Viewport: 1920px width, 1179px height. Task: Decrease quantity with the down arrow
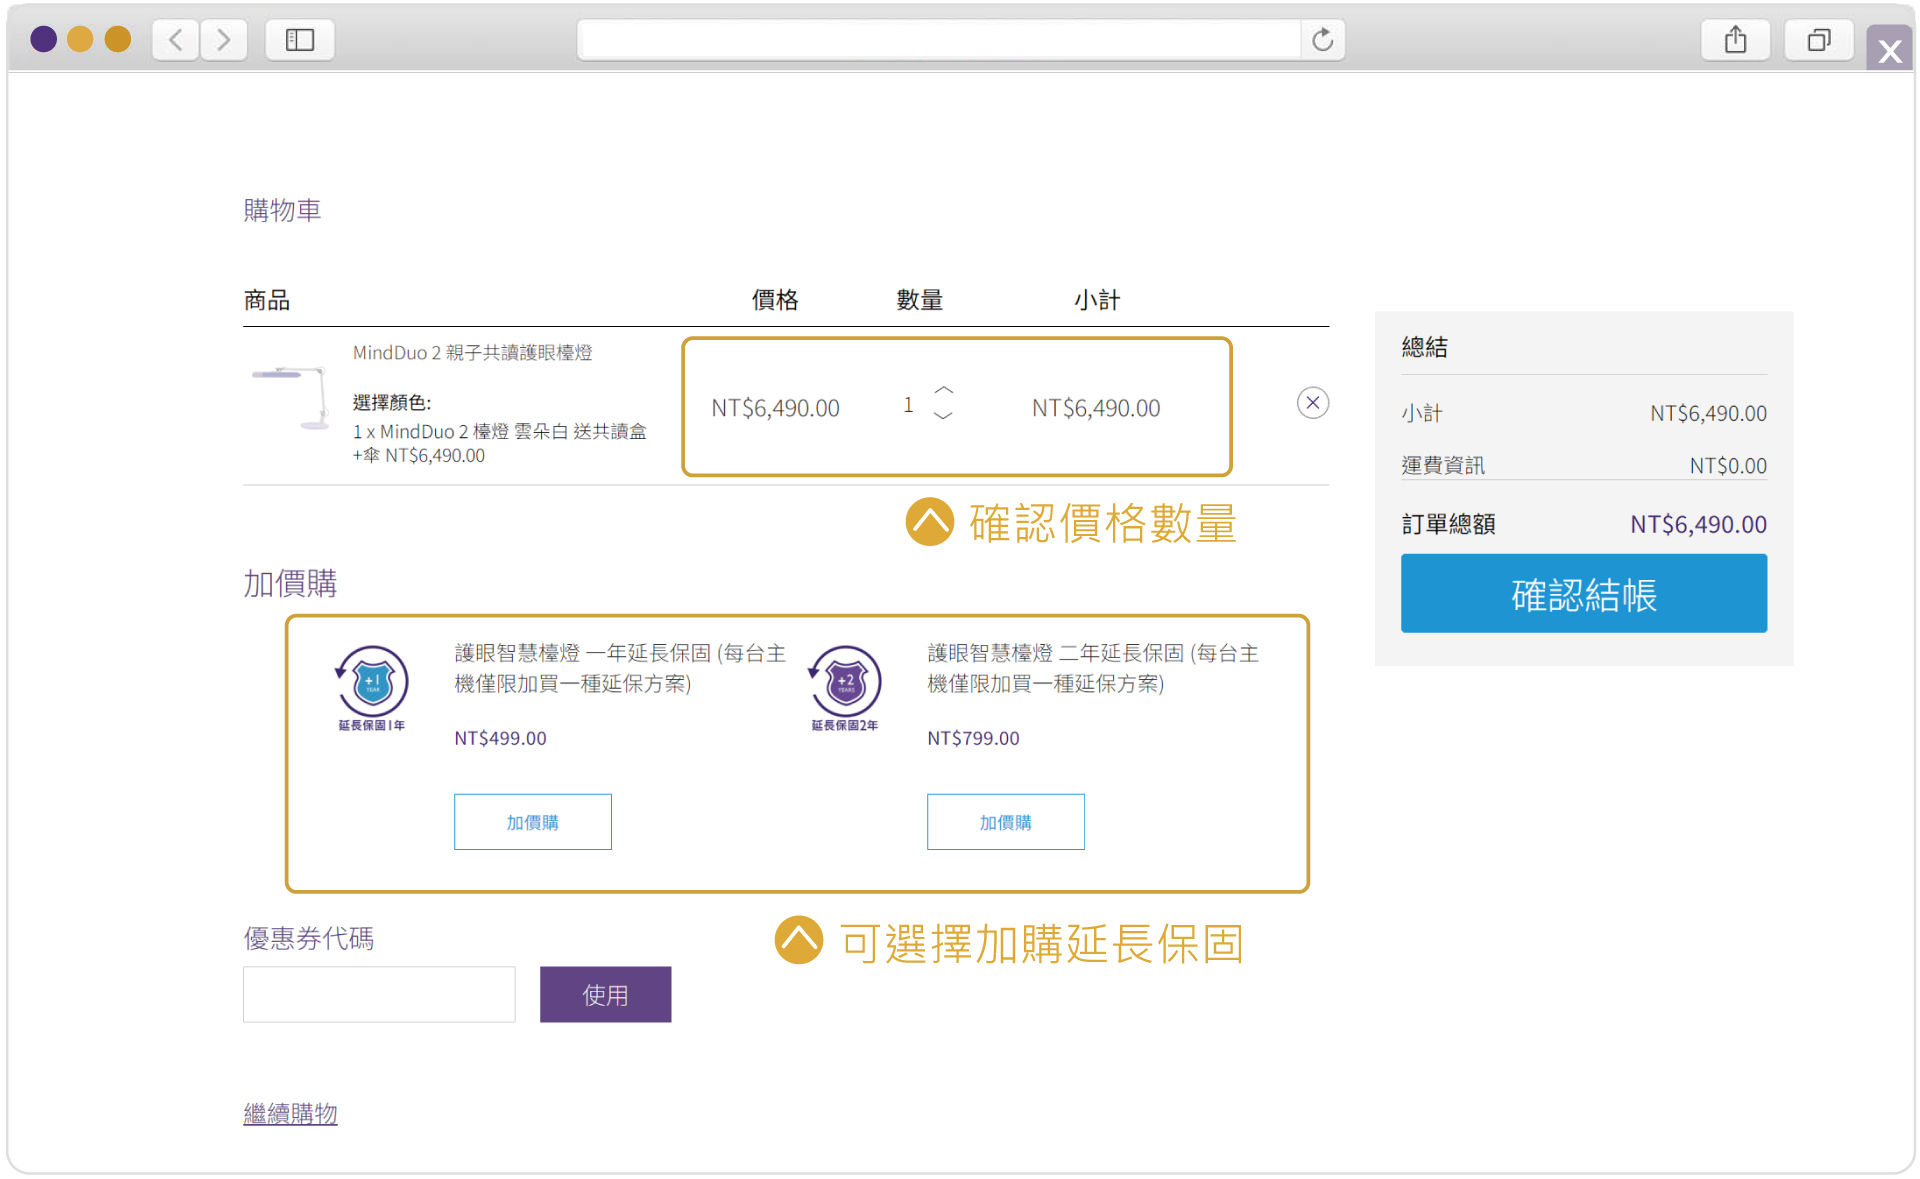pos(943,416)
